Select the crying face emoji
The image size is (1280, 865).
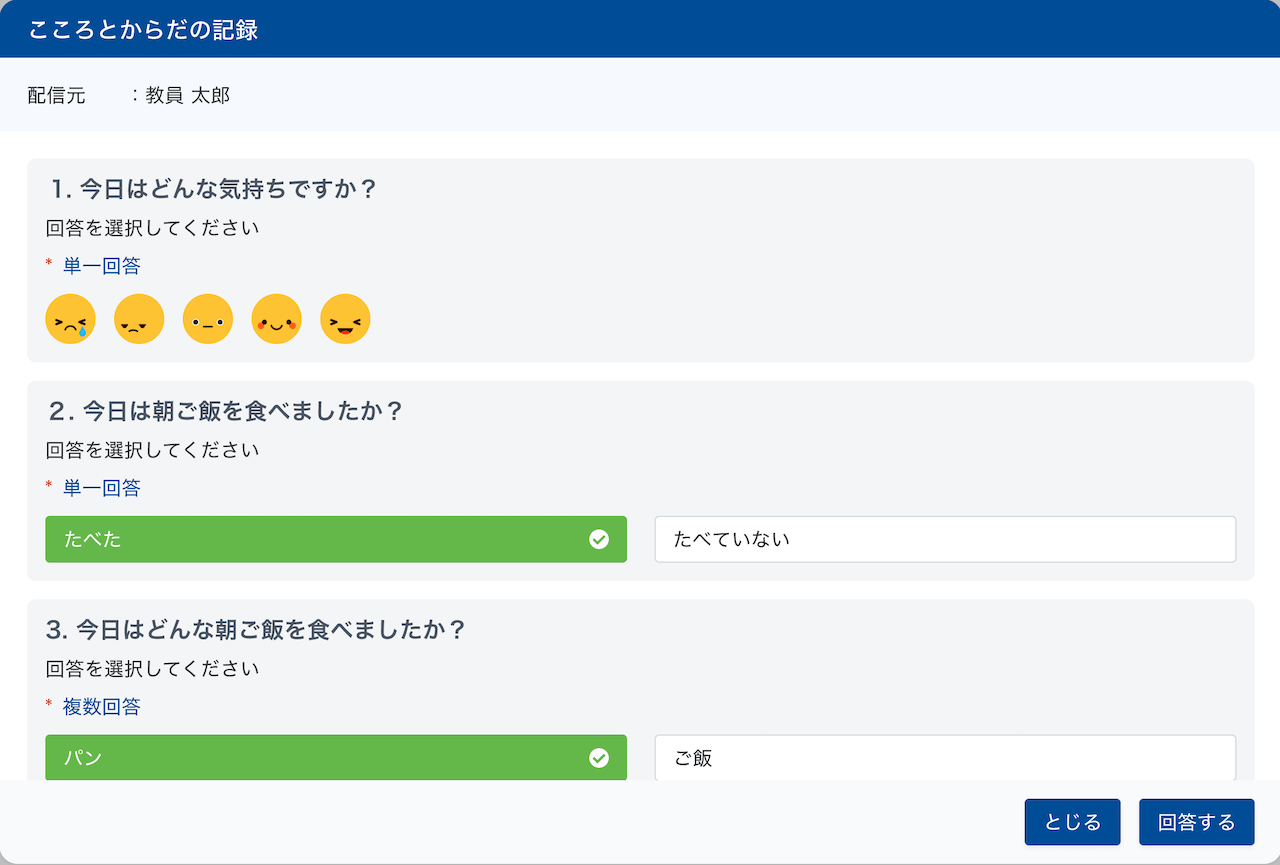tap(71, 319)
